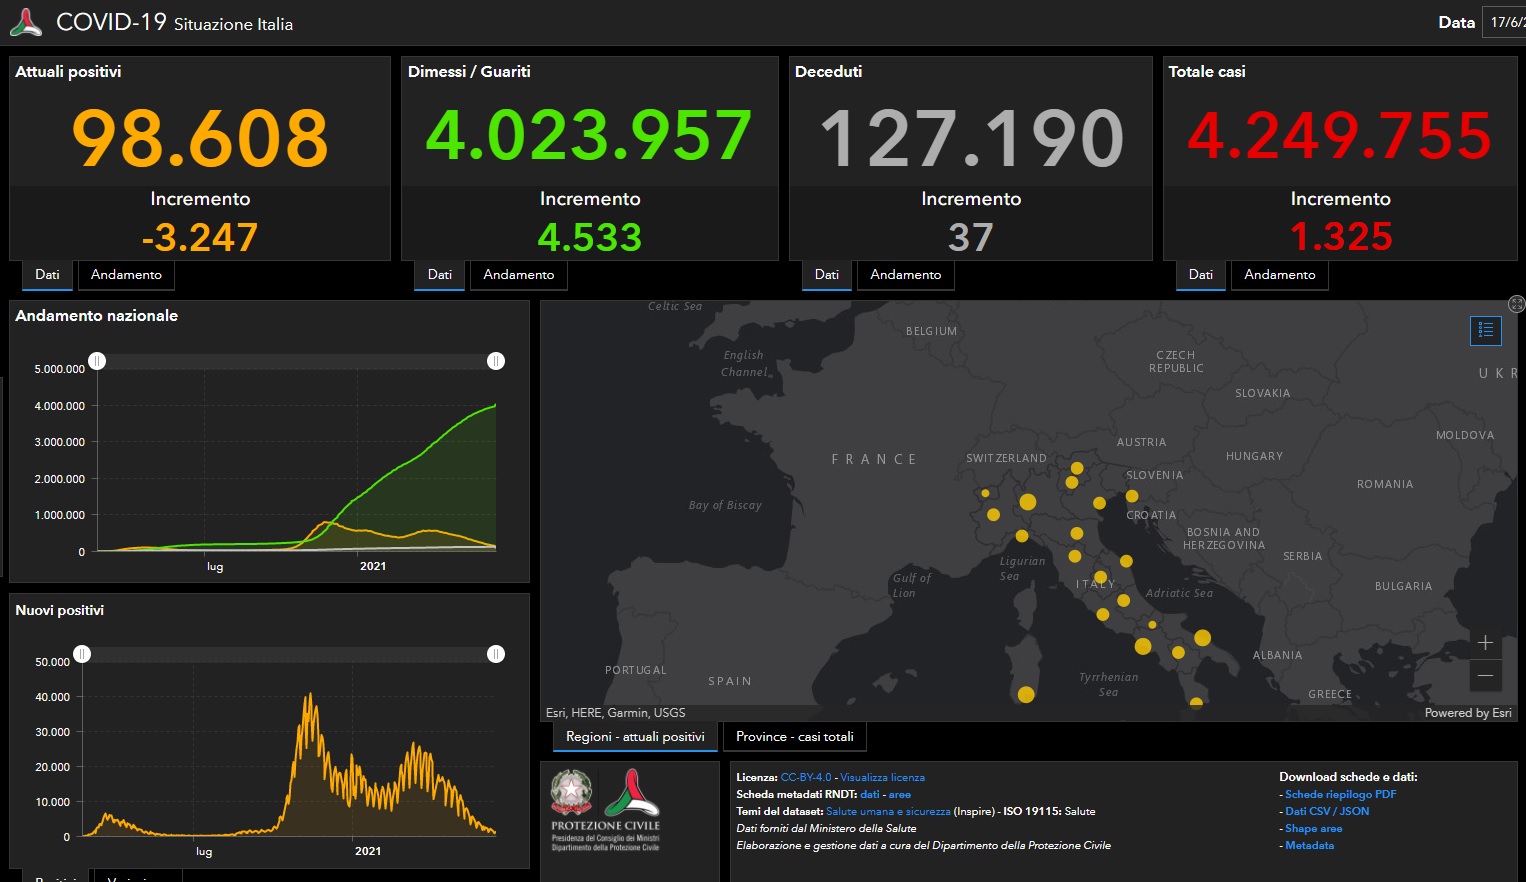Open the Data date picker field

(1506, 22)
